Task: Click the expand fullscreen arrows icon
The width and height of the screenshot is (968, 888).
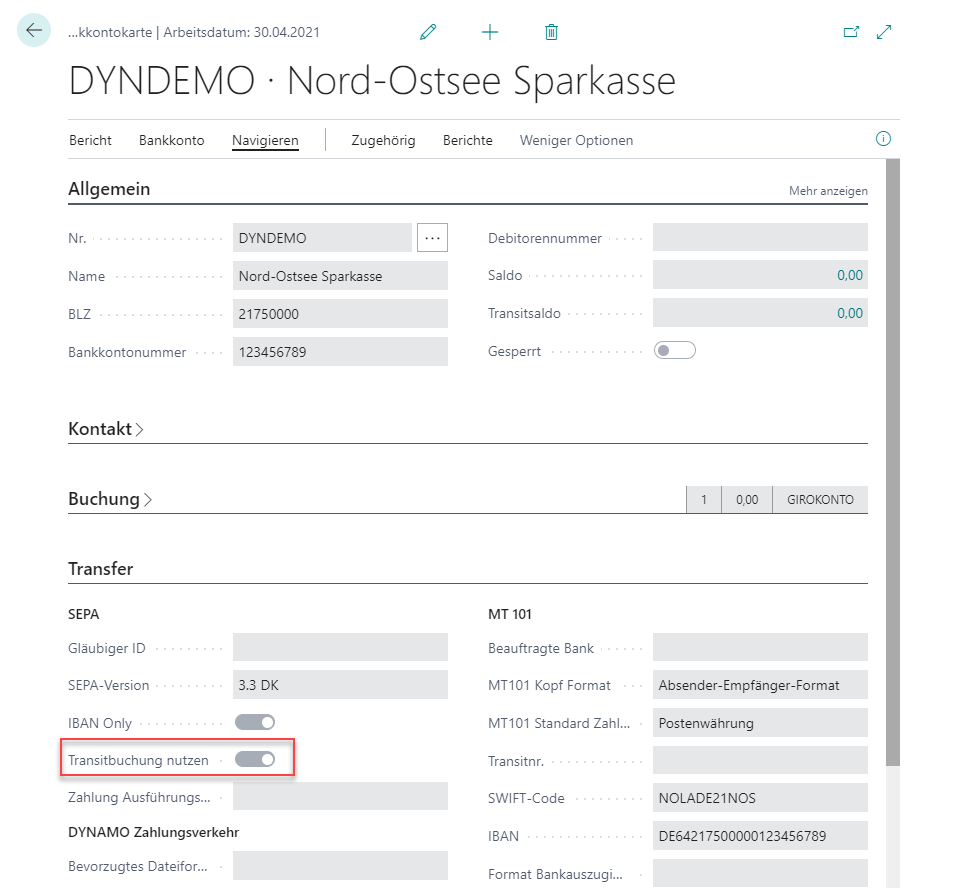Action: (884, 32)
